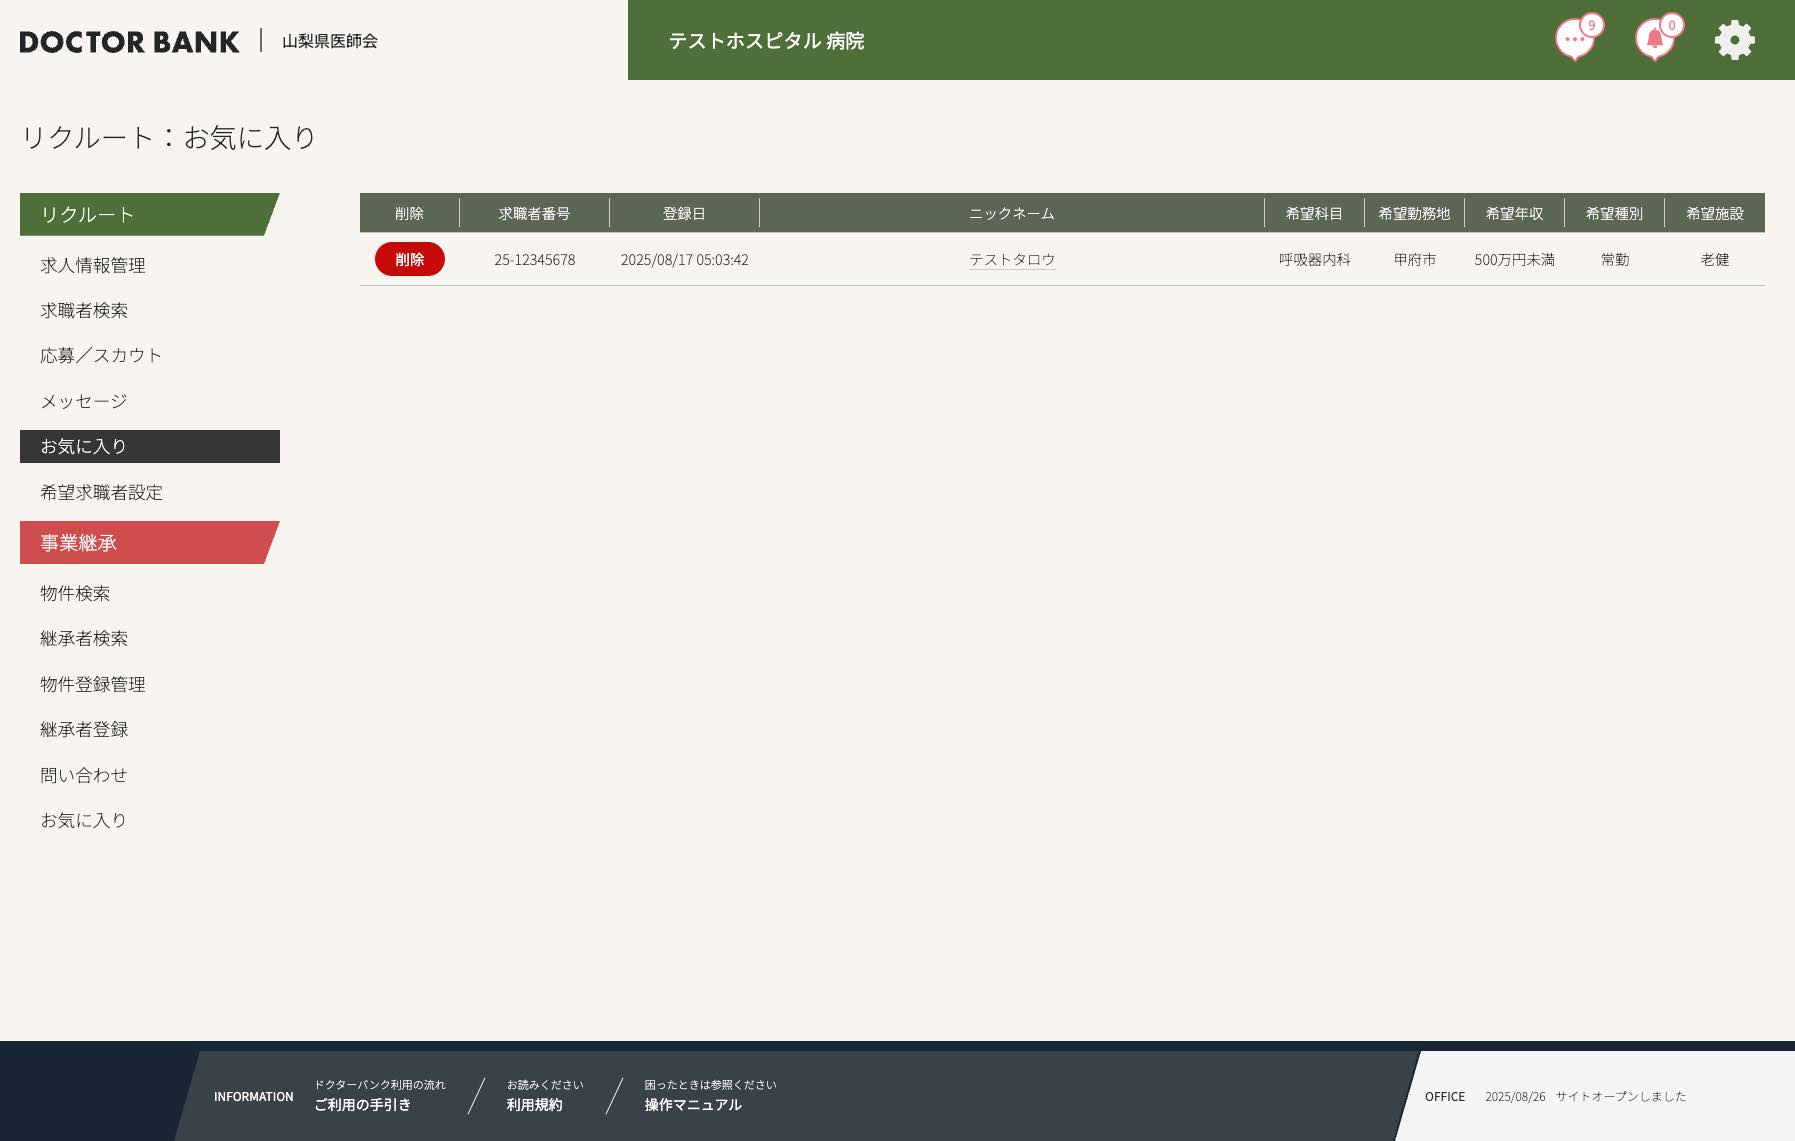
Task: Open the 利用規約 footer link
Action: [x=534, y=1105]
